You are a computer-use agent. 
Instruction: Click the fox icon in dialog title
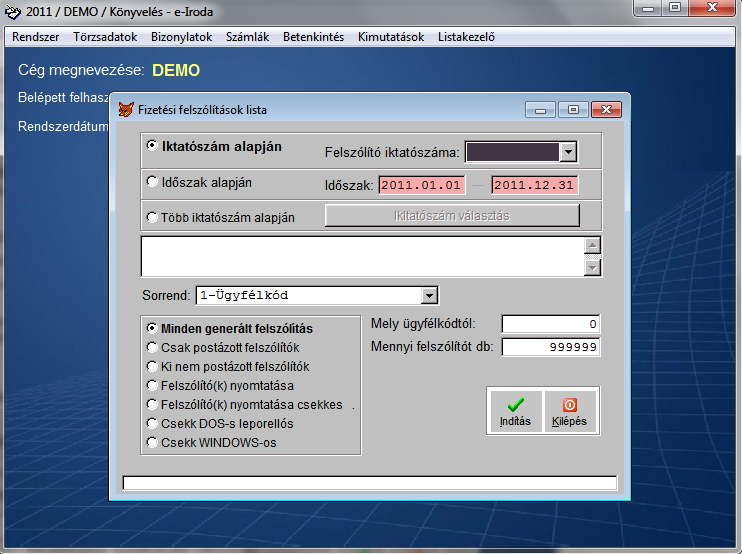127,109
